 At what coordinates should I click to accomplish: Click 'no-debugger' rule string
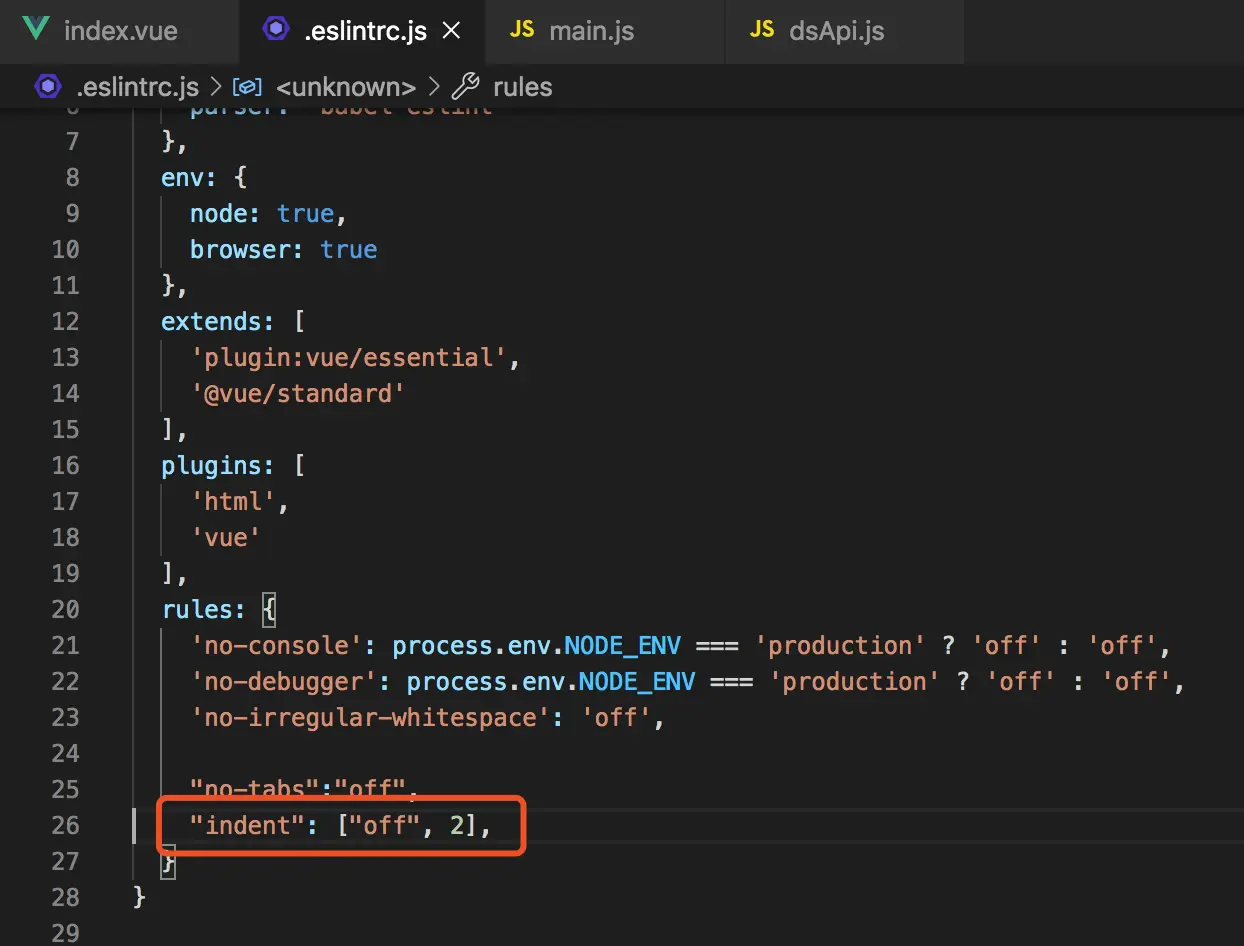click(283, 681)
